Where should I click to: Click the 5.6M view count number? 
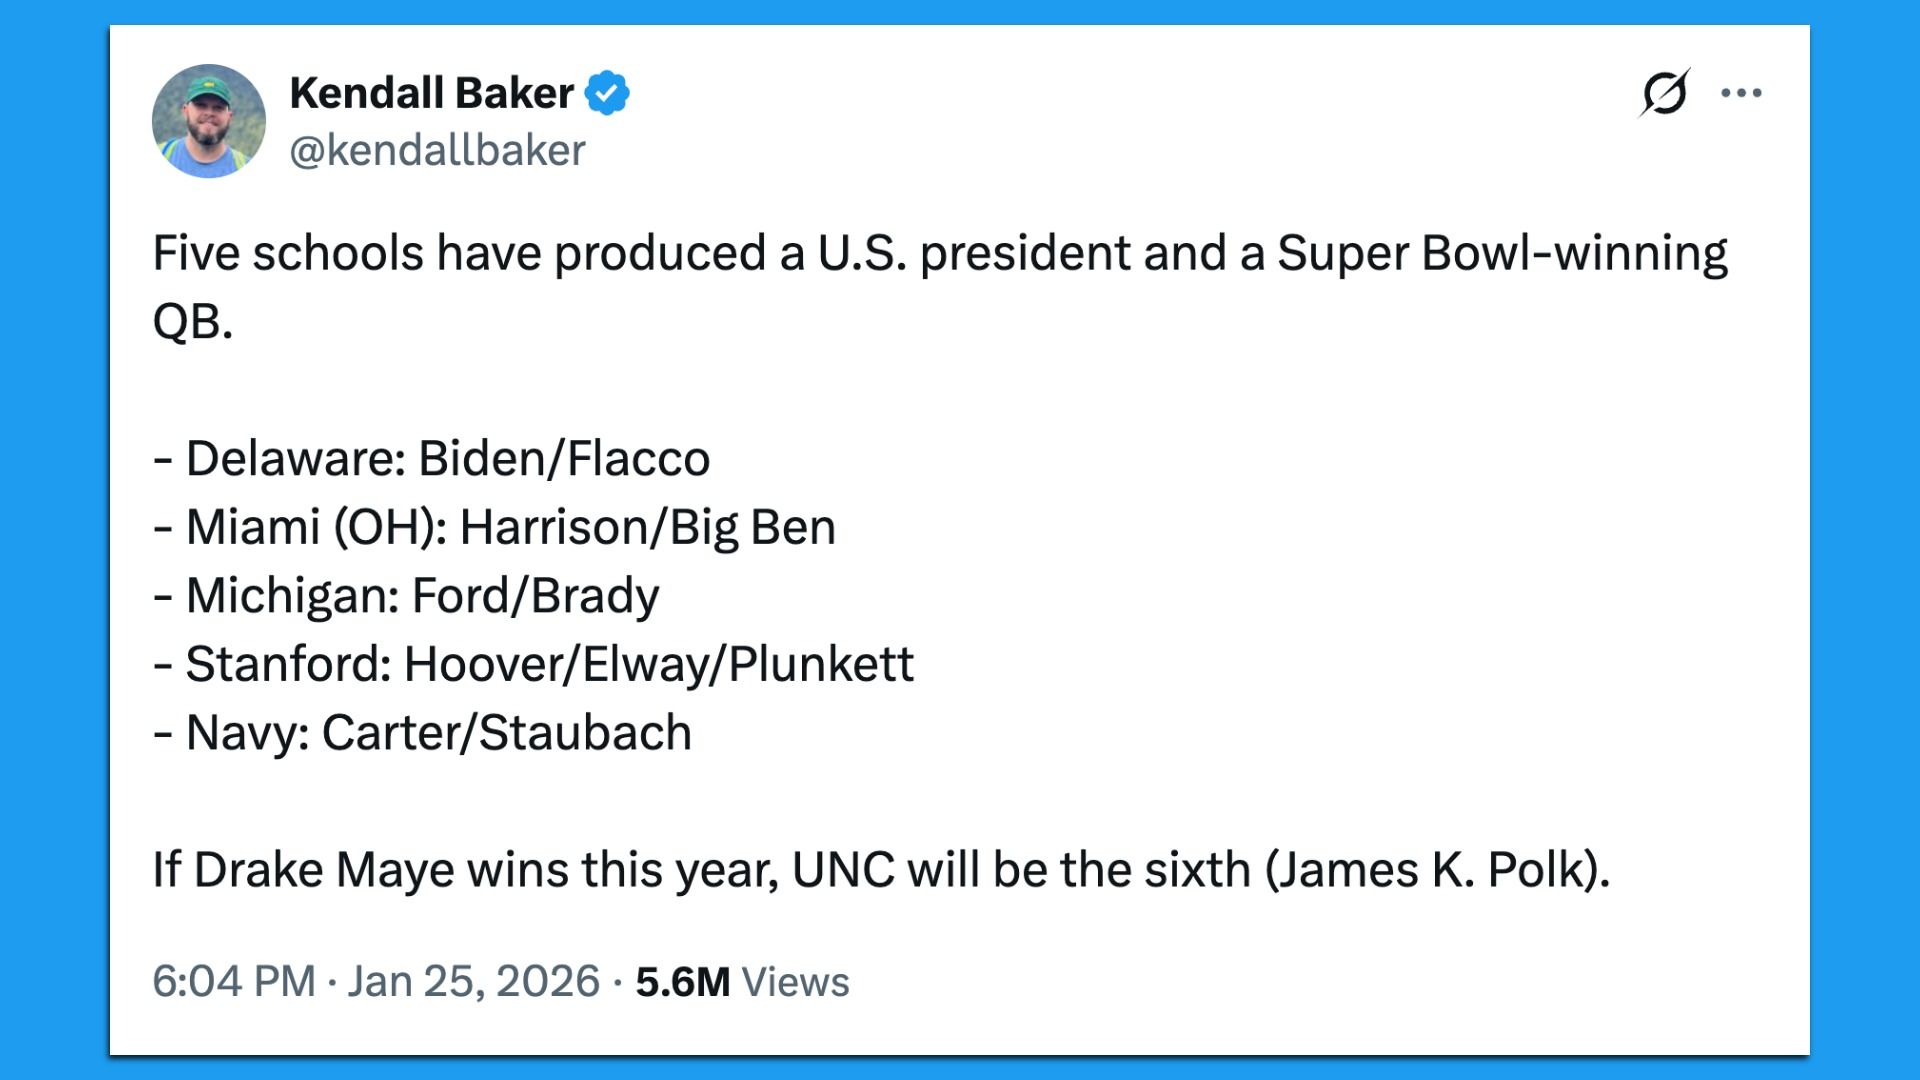coord(682,982)
